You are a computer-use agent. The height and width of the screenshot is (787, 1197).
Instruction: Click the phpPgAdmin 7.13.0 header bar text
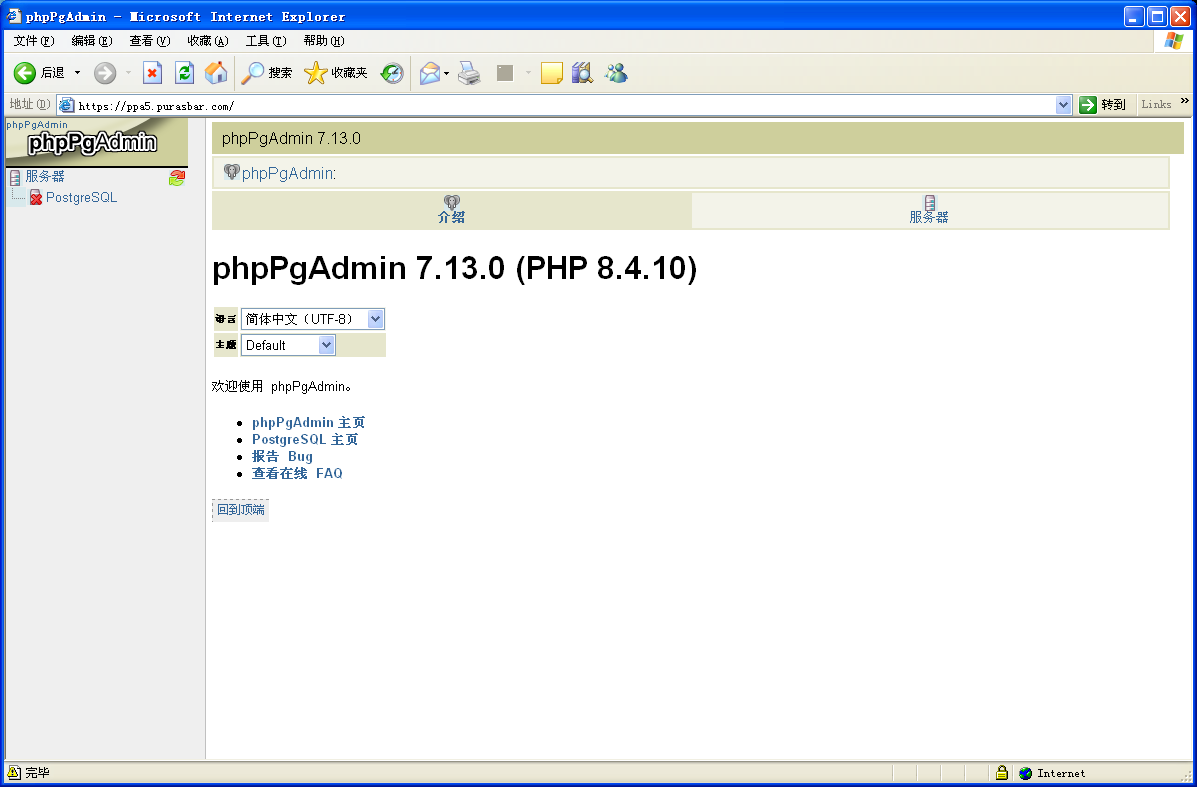pyautogui.click(x=291, y=138)
